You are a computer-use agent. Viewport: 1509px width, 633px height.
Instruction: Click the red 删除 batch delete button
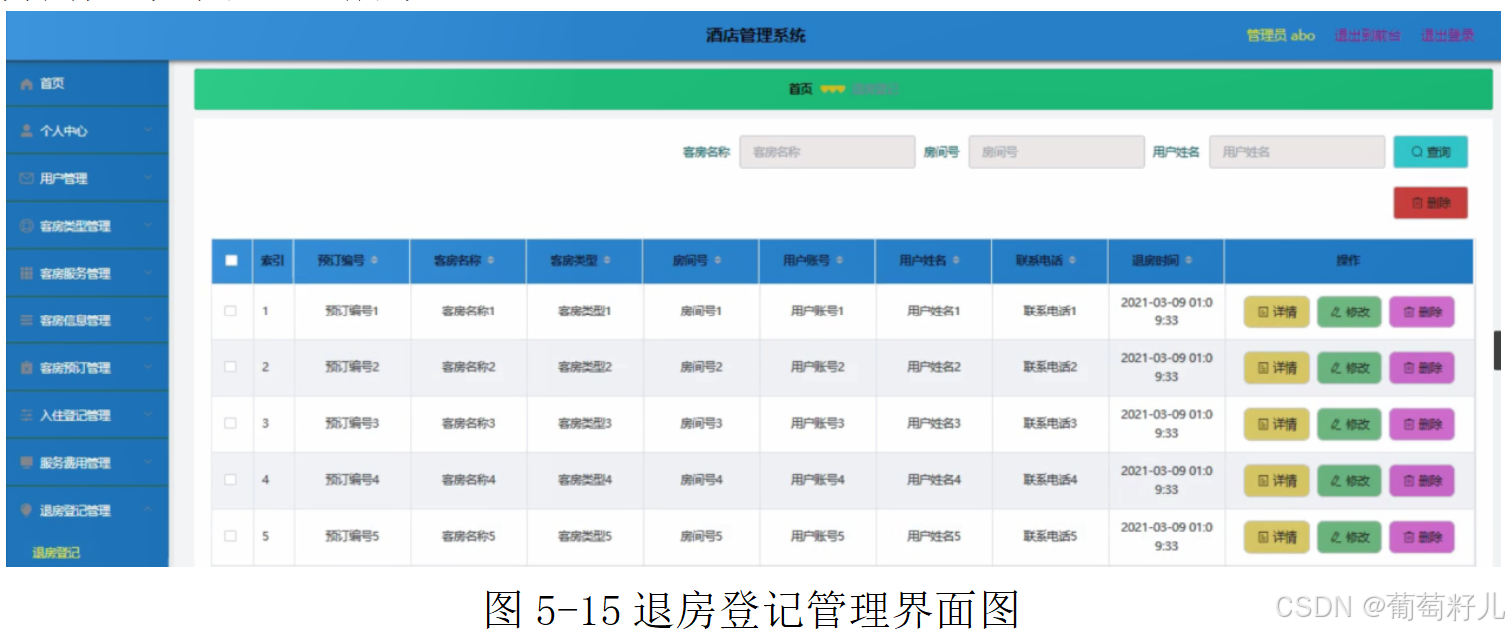pyautogui.click(x=1431, y=203)
